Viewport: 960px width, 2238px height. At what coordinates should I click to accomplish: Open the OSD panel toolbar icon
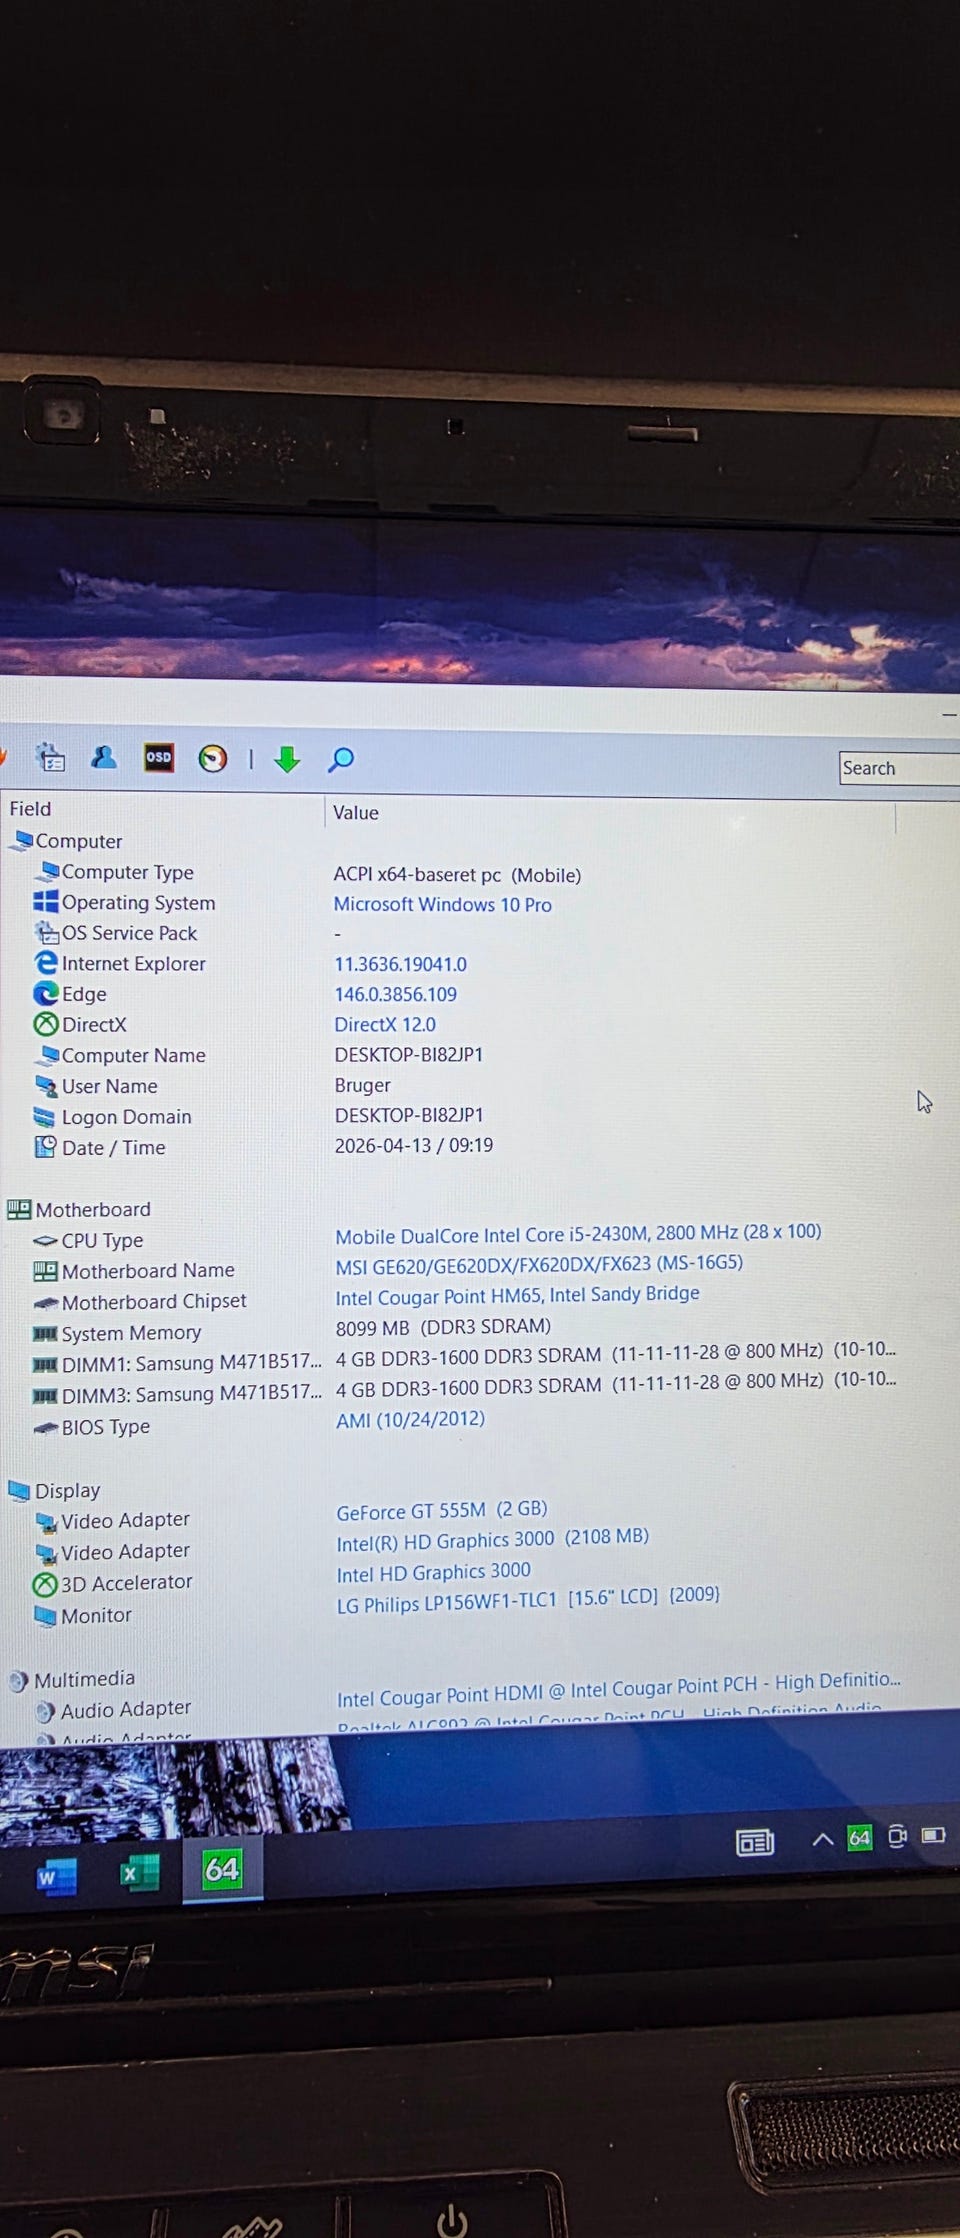pyautogui.click(x=158, y=757)
